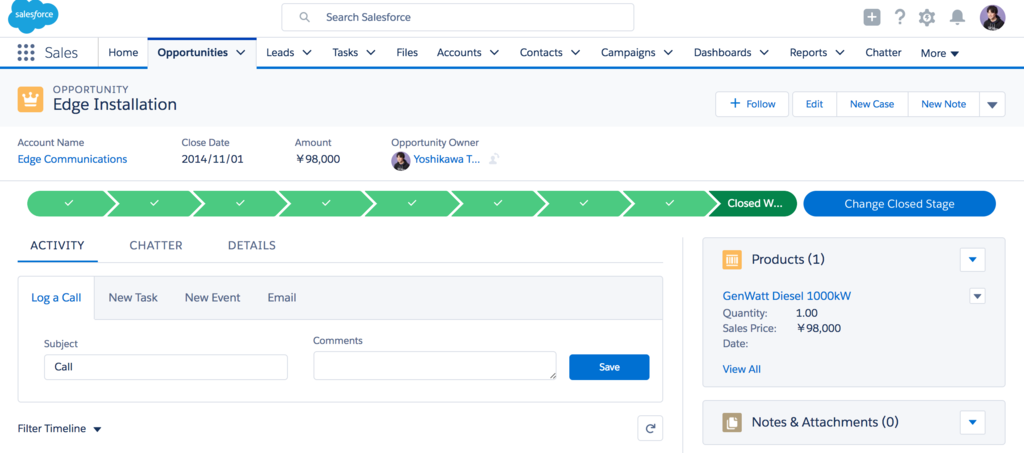Screen dimensions: 1024x453
Task: Expand the Leads tab dropdown chevron
Action: (306, 53)
